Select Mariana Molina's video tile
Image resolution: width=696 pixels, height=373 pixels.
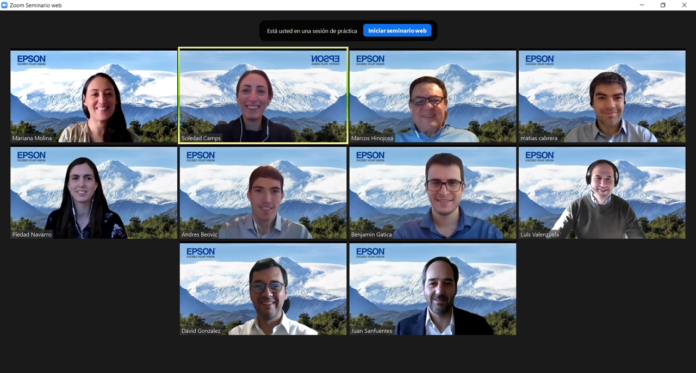click(94, 96)
